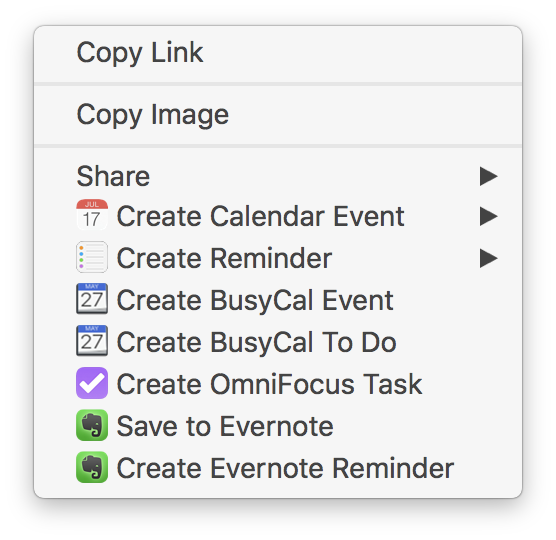Click the BusyCal icon beside Create BusyCal Event
Viewport: 556px width, 540px height.
tap(92, 299)
